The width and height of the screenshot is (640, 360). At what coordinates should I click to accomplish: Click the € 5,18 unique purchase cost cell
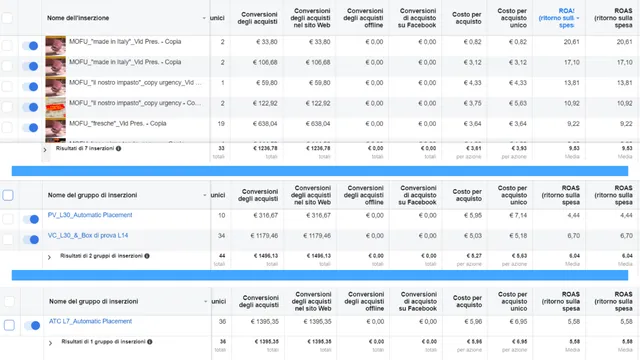click(518, 236)
